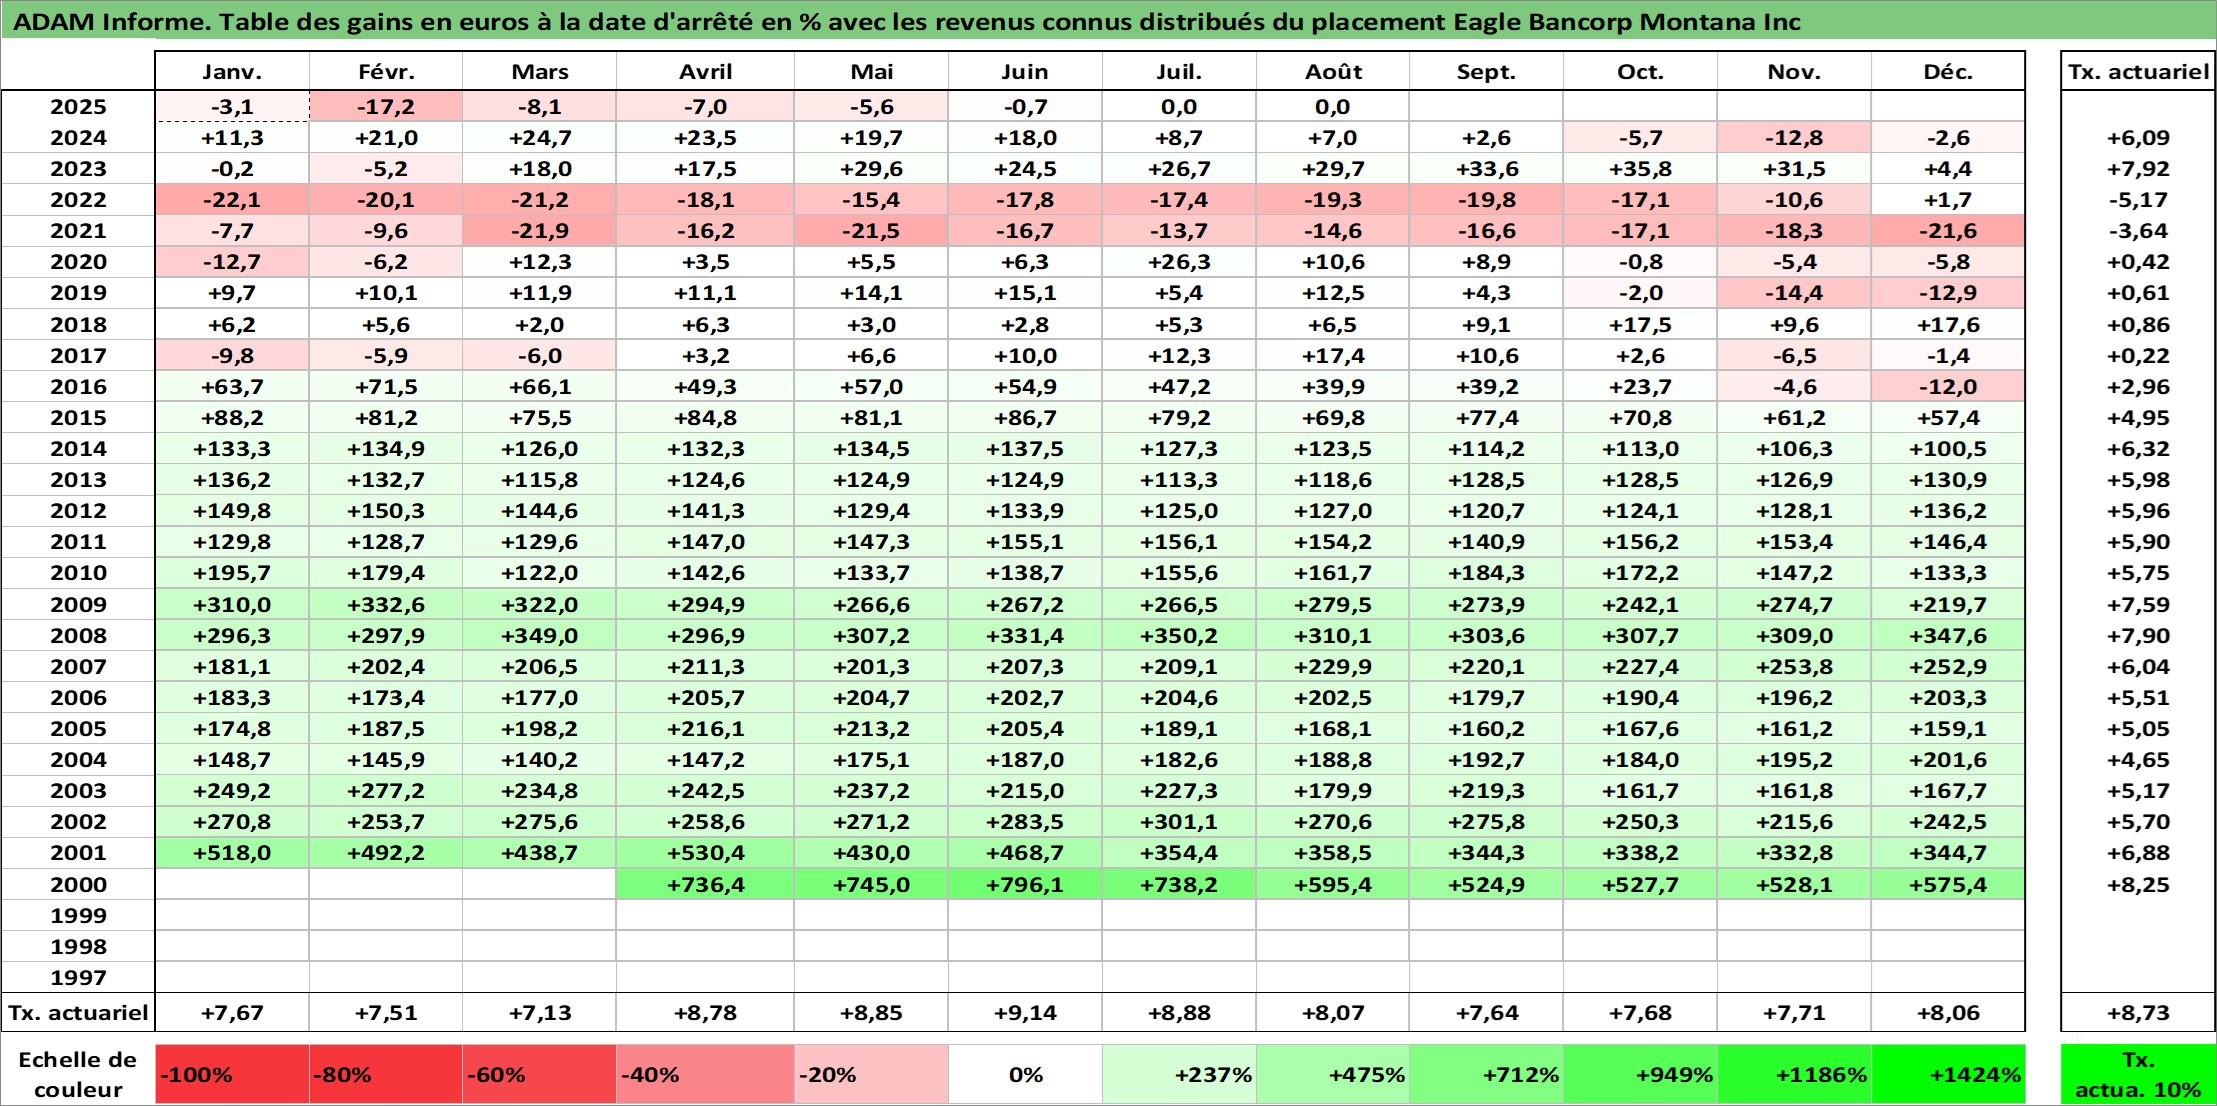This screenshot has height=1106, width=2217.
Task: Click the Mars column header
Action: 540,71
